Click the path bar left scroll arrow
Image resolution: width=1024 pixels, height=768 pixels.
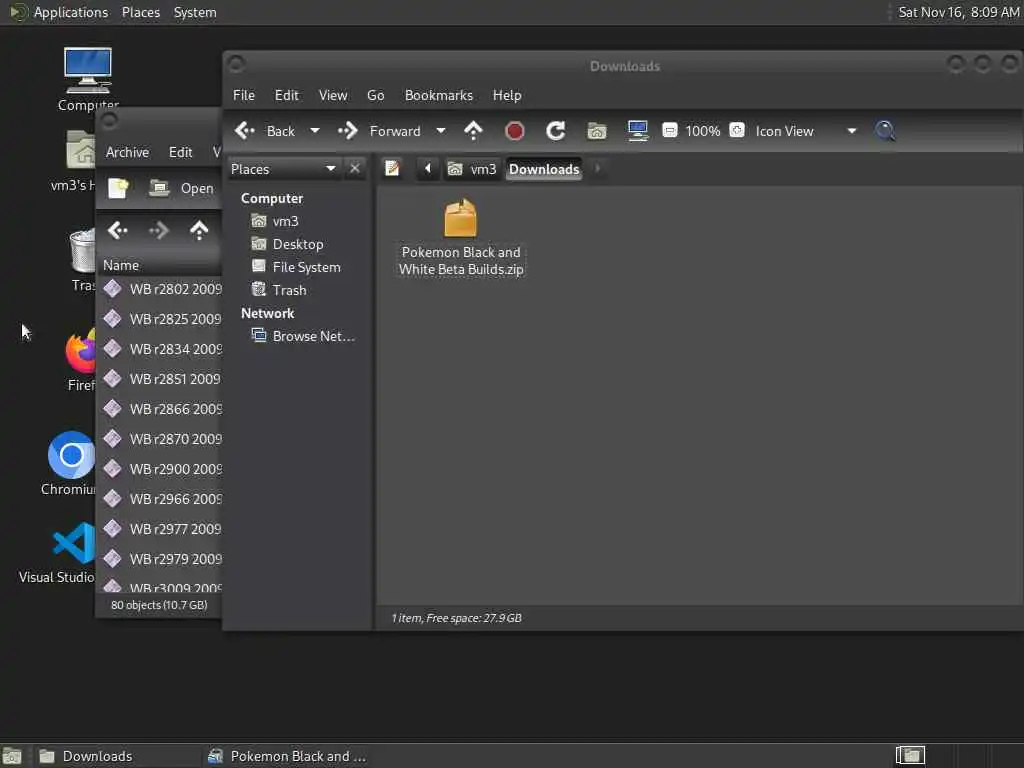pyautogui.click(x=428, y=168)
